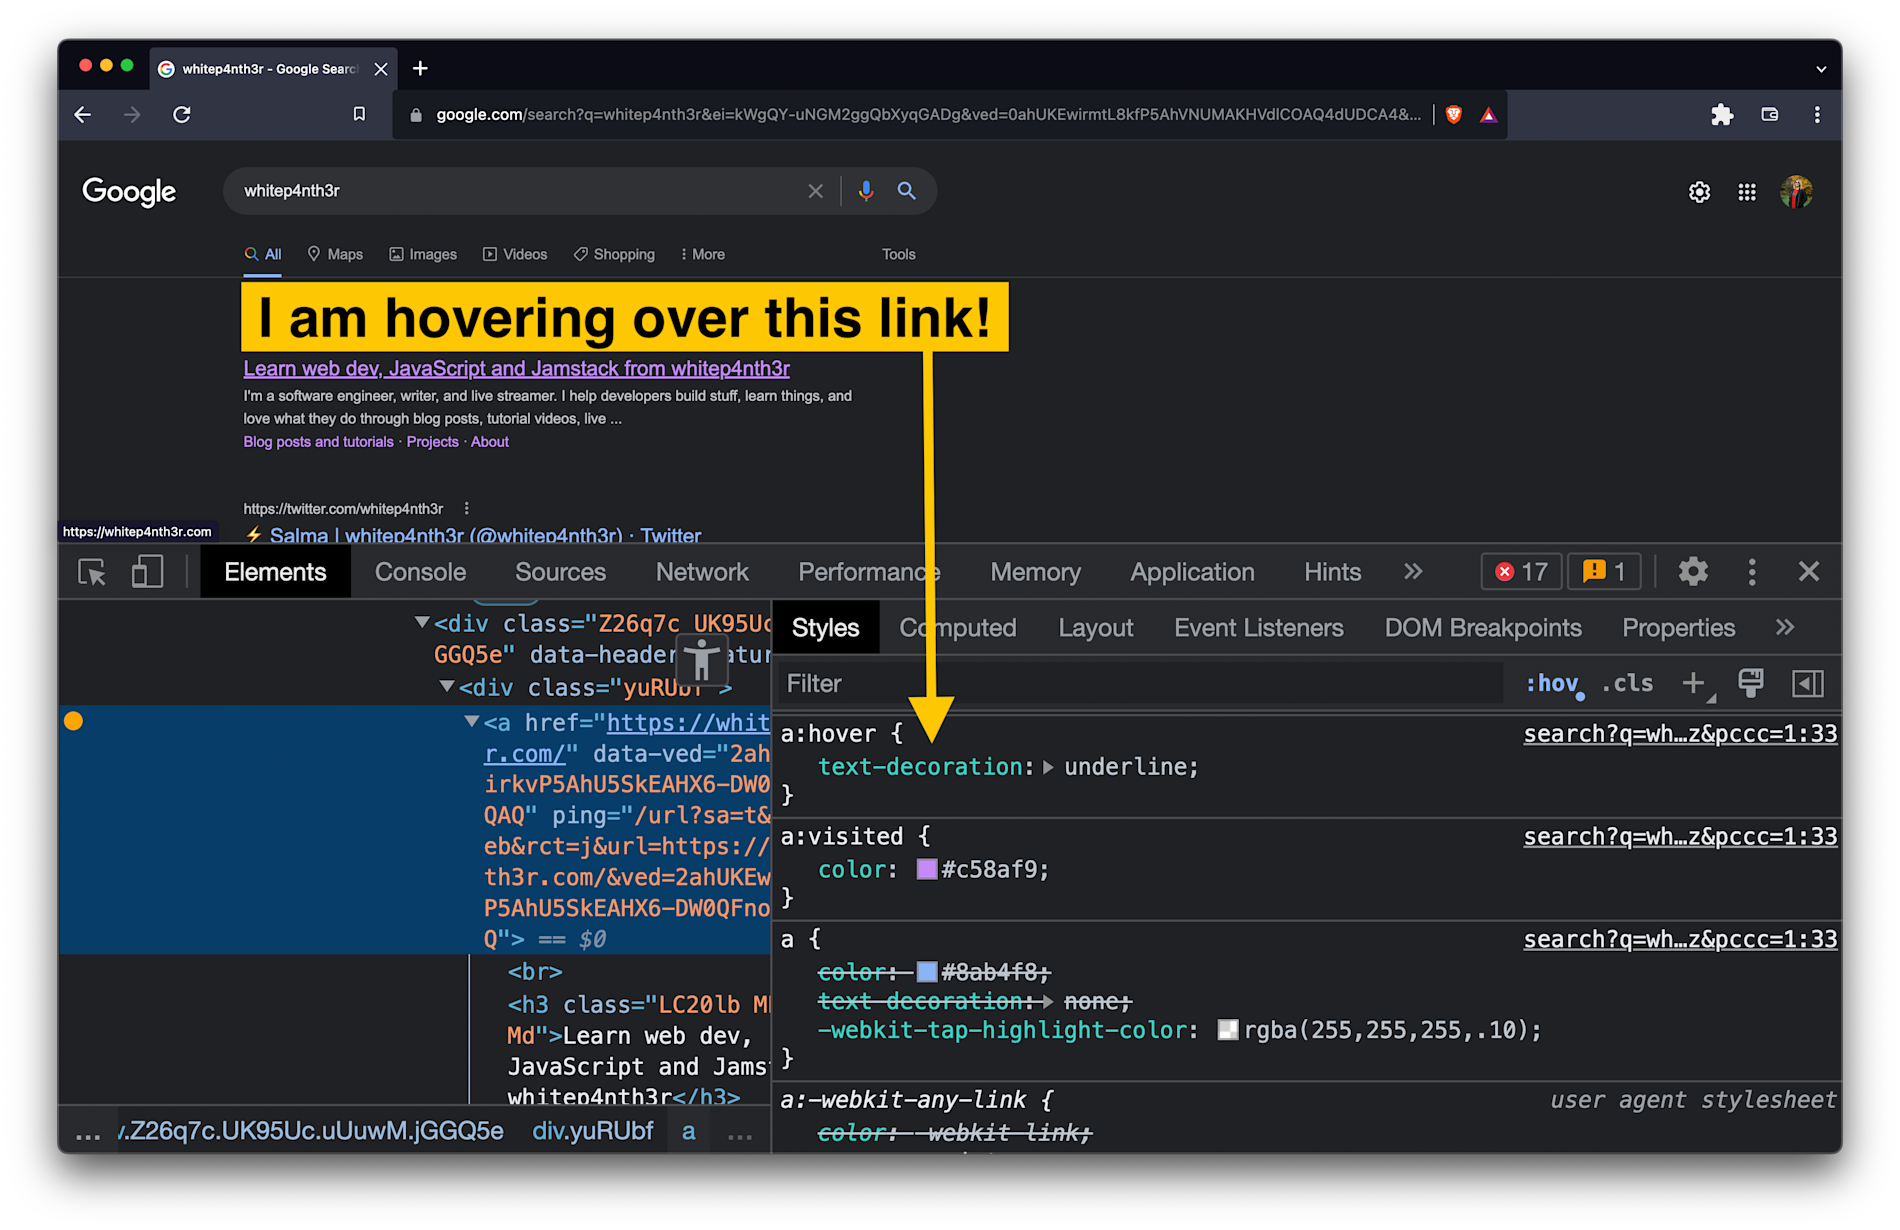Open the console error counter showing 17
1900x1230 pixels.
pyautogui.click(x=1520, y=571)
